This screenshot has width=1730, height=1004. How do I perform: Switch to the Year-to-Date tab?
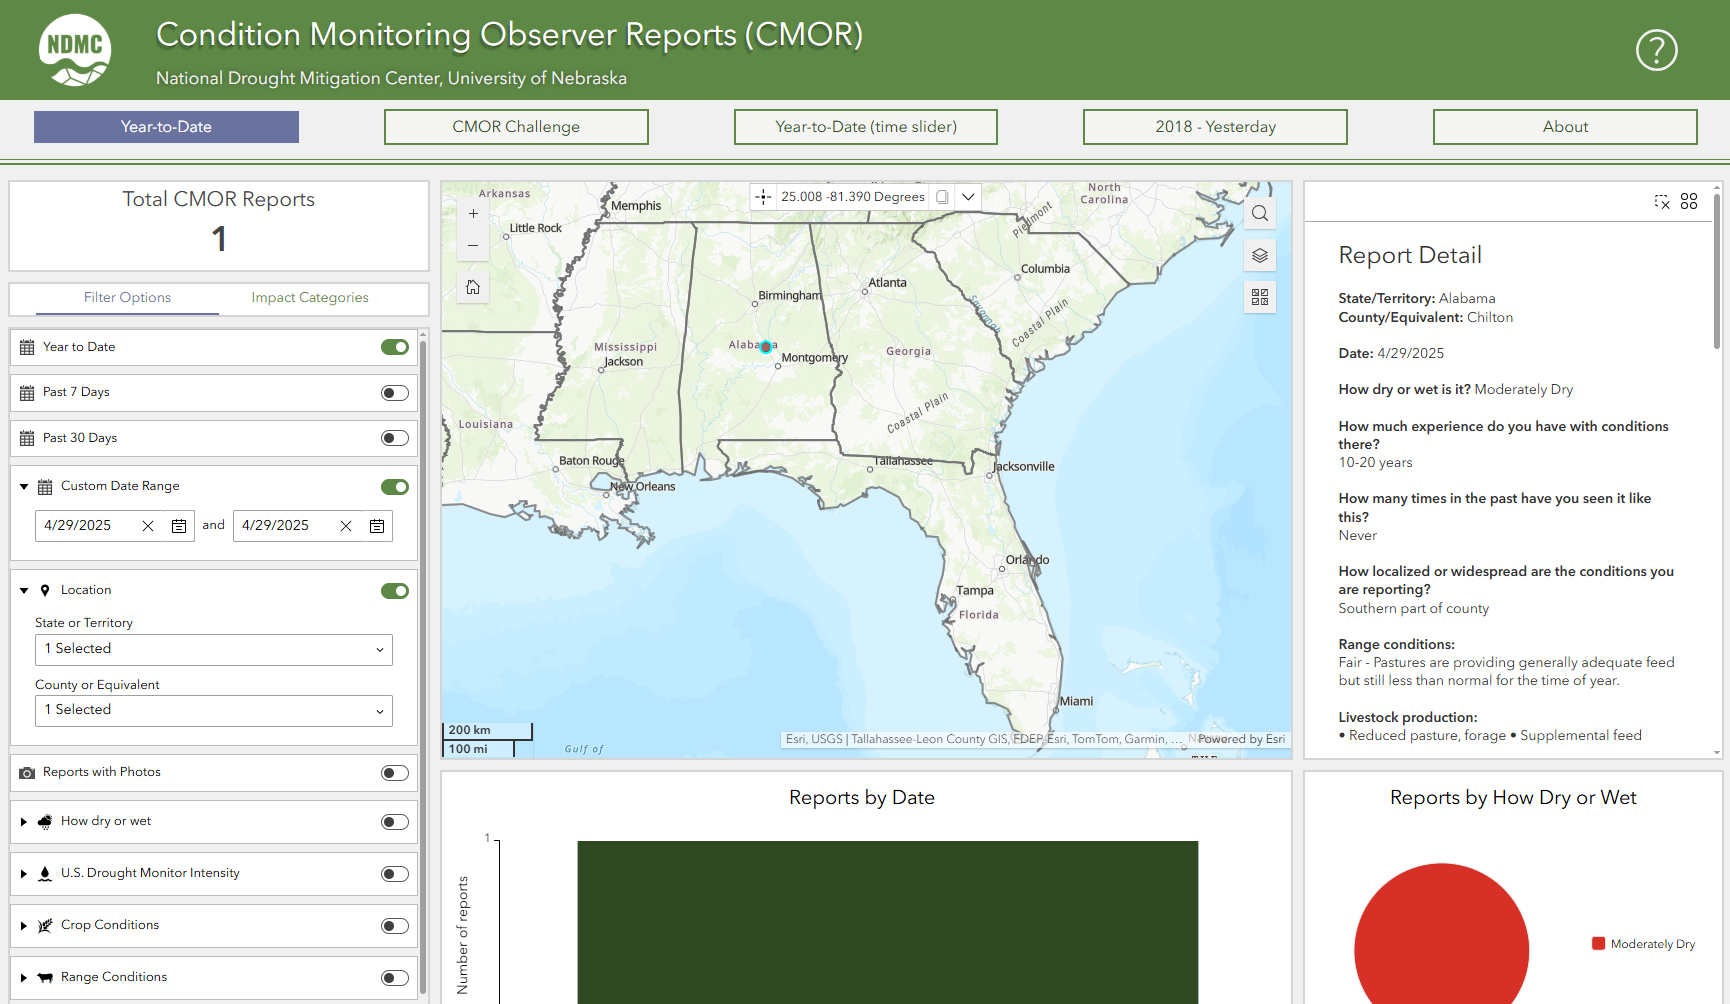[166, 127]
